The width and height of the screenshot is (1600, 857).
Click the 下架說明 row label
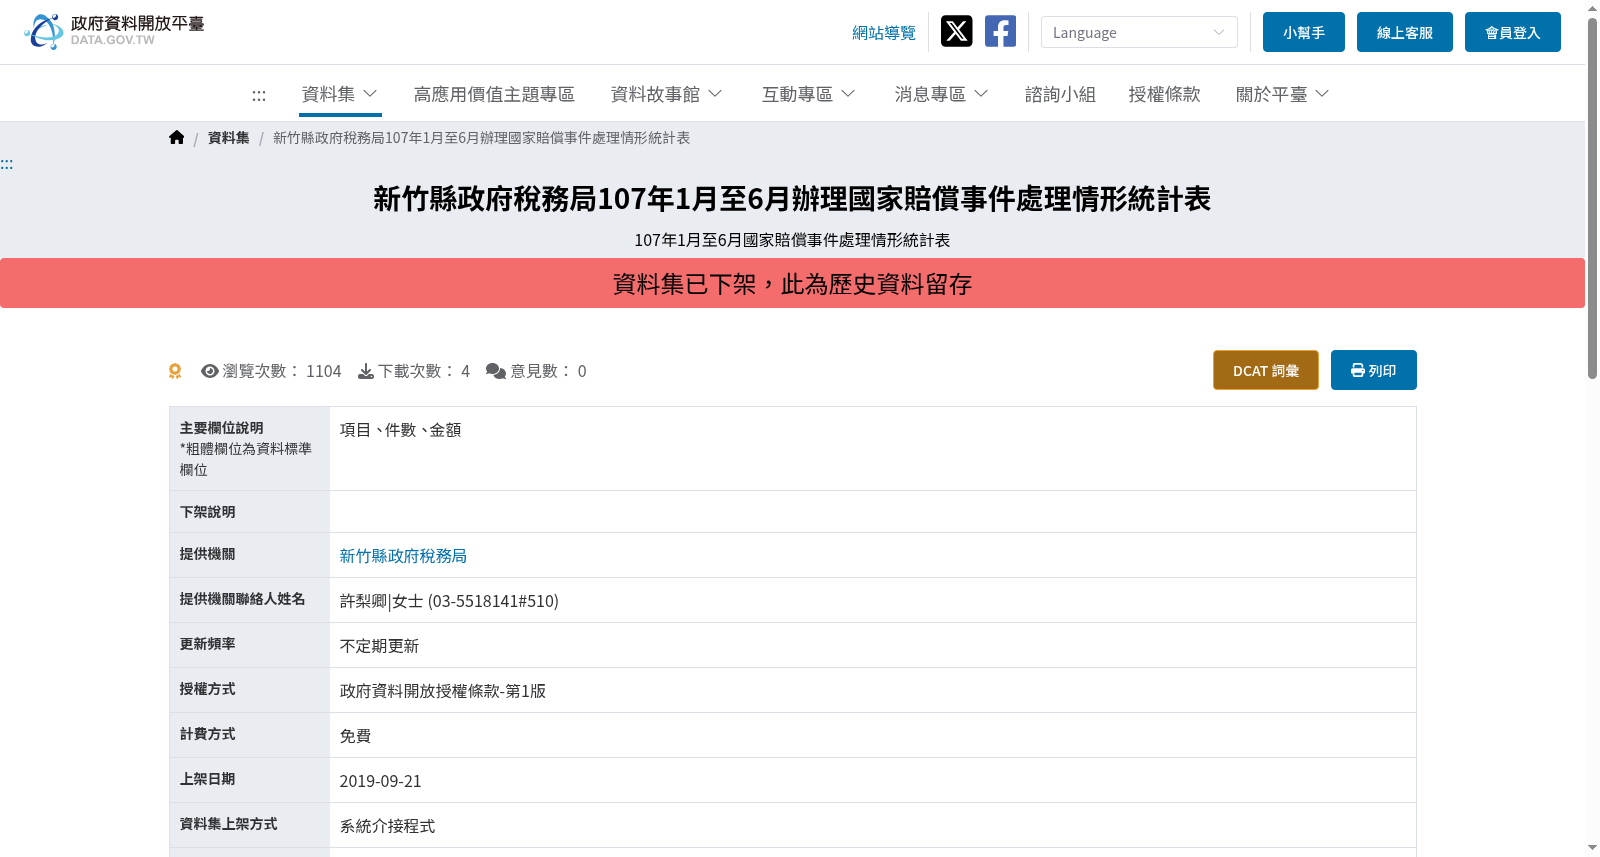pos(208,512)
